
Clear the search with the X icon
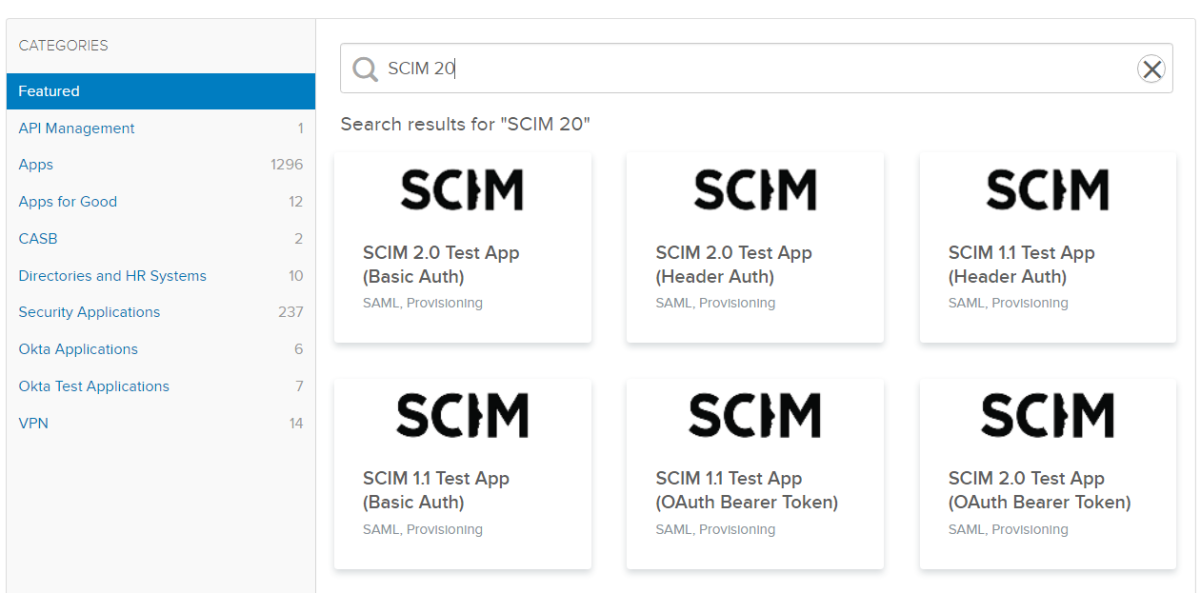click(1152, 69)
